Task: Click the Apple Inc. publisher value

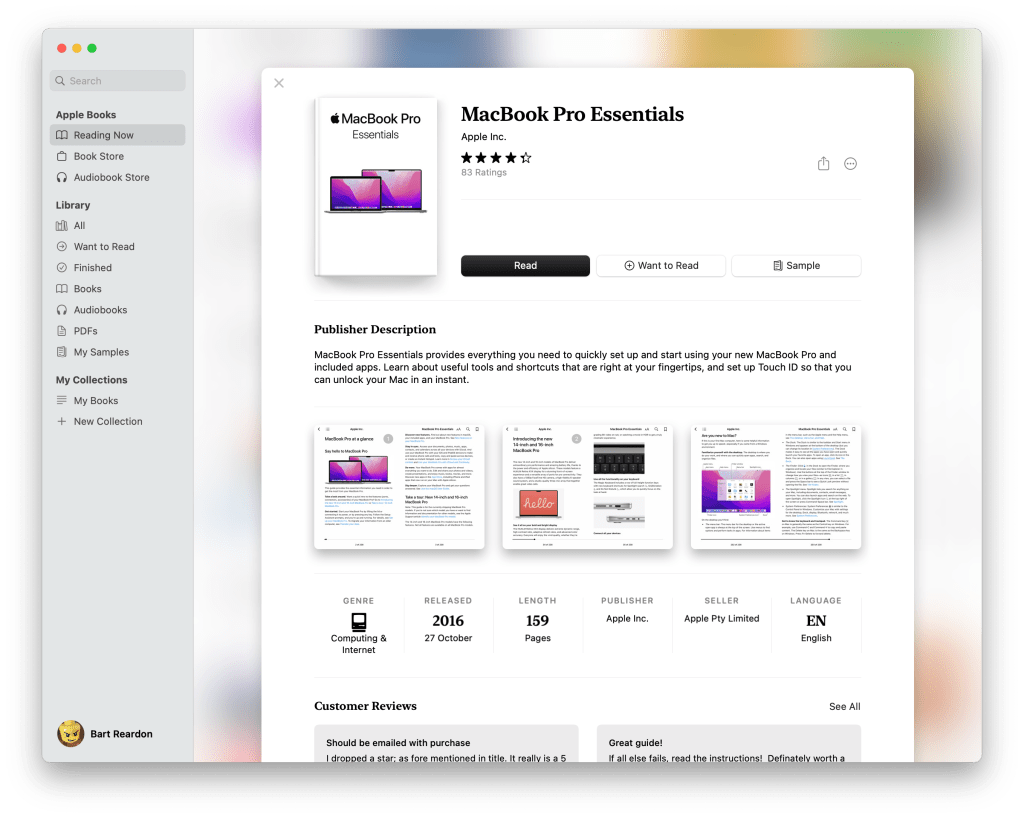Action: [627, 618]
